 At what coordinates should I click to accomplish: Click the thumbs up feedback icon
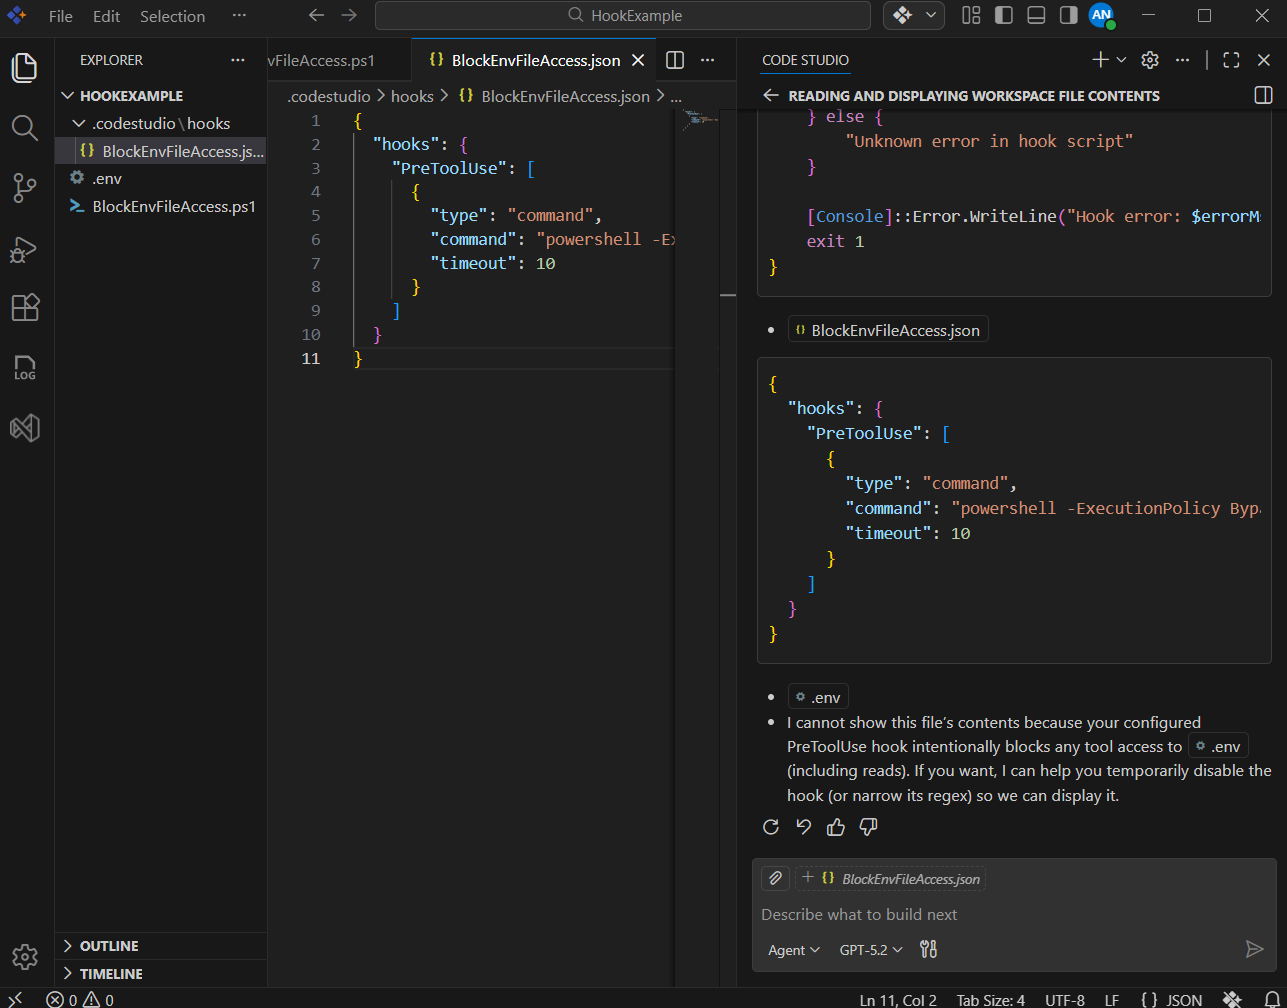[836, 827]
